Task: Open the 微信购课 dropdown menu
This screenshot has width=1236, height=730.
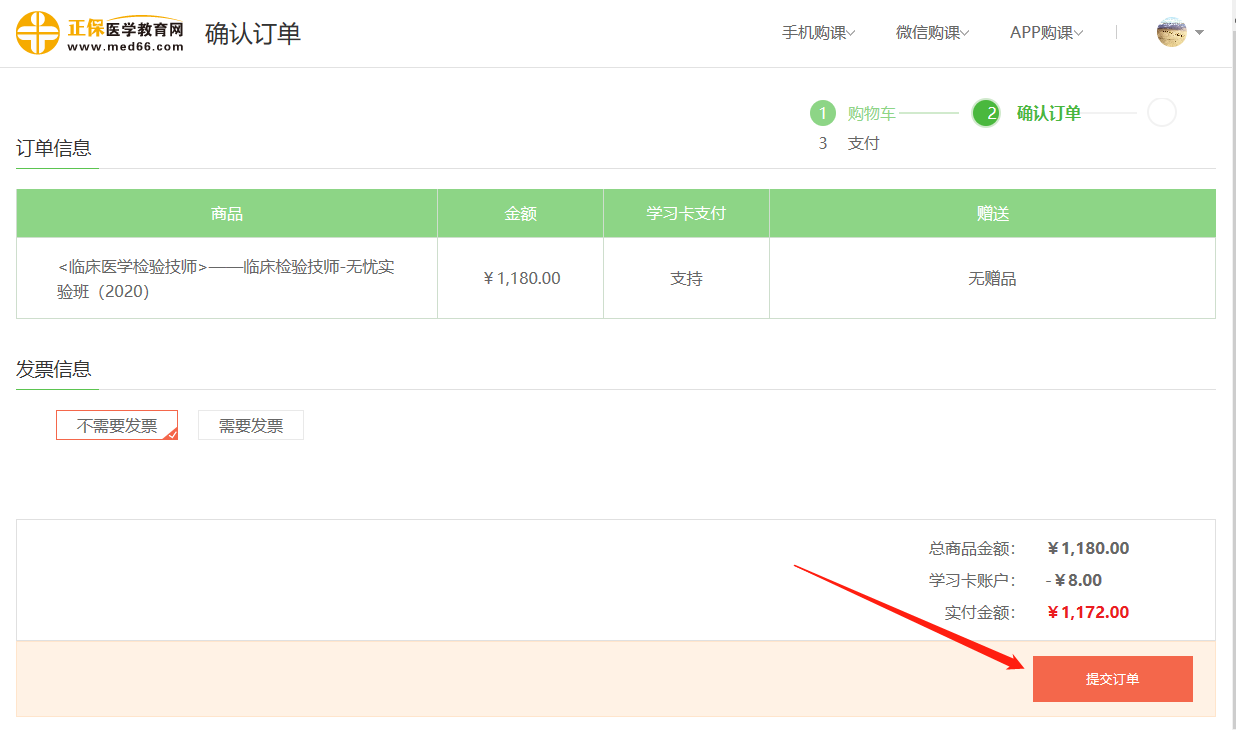Action: pos(932,33)
